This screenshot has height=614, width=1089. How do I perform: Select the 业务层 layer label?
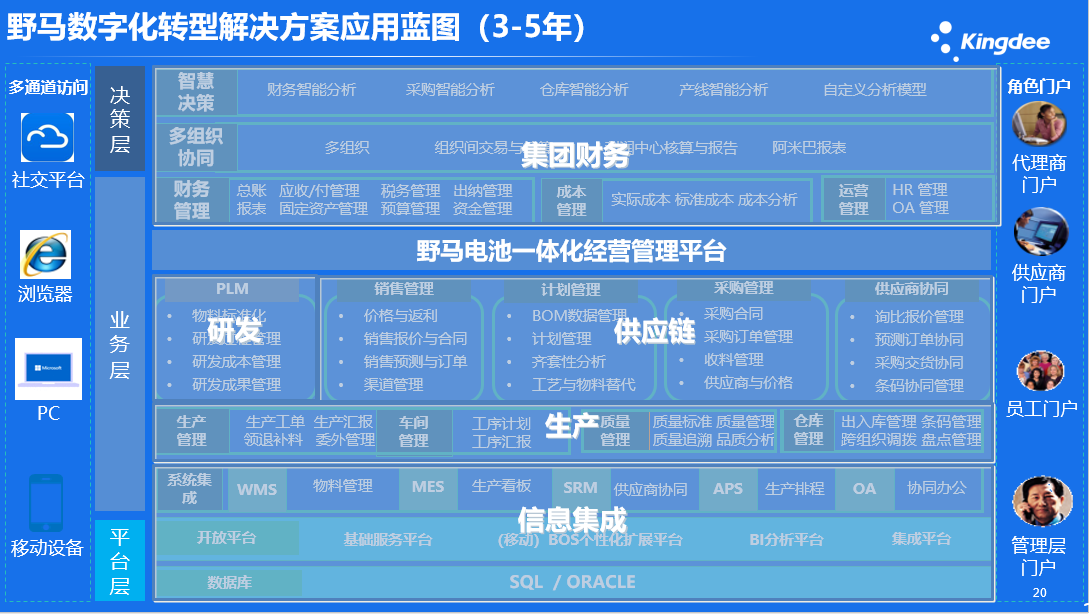[x=120, y=344]
